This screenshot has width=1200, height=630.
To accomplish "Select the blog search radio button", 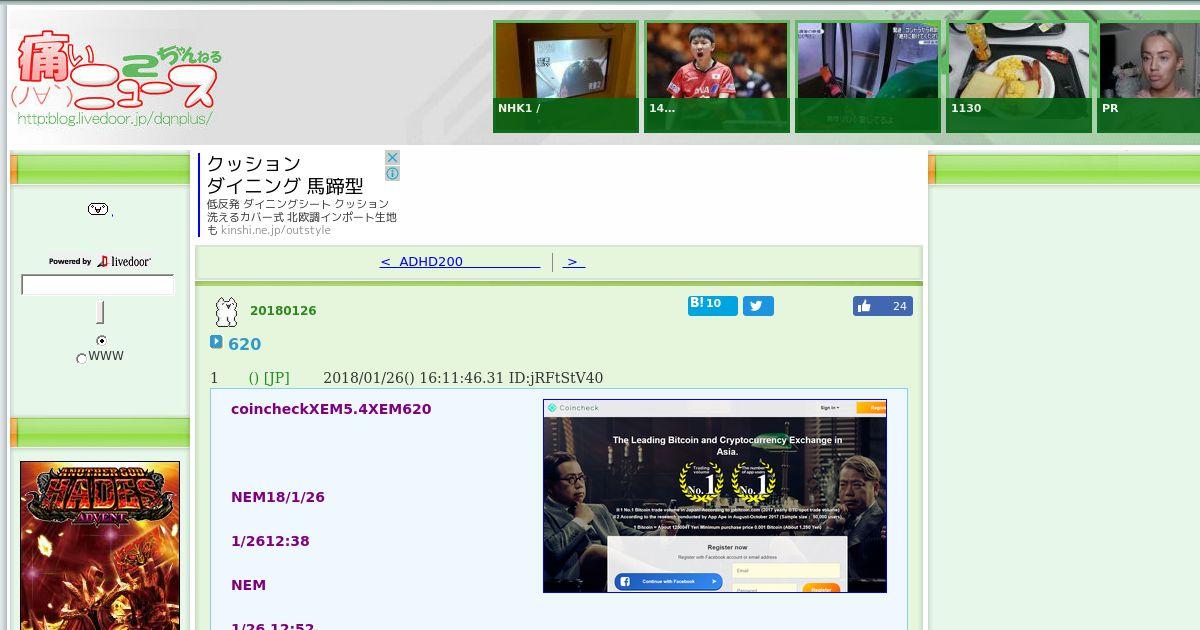I will coord(101,341).
